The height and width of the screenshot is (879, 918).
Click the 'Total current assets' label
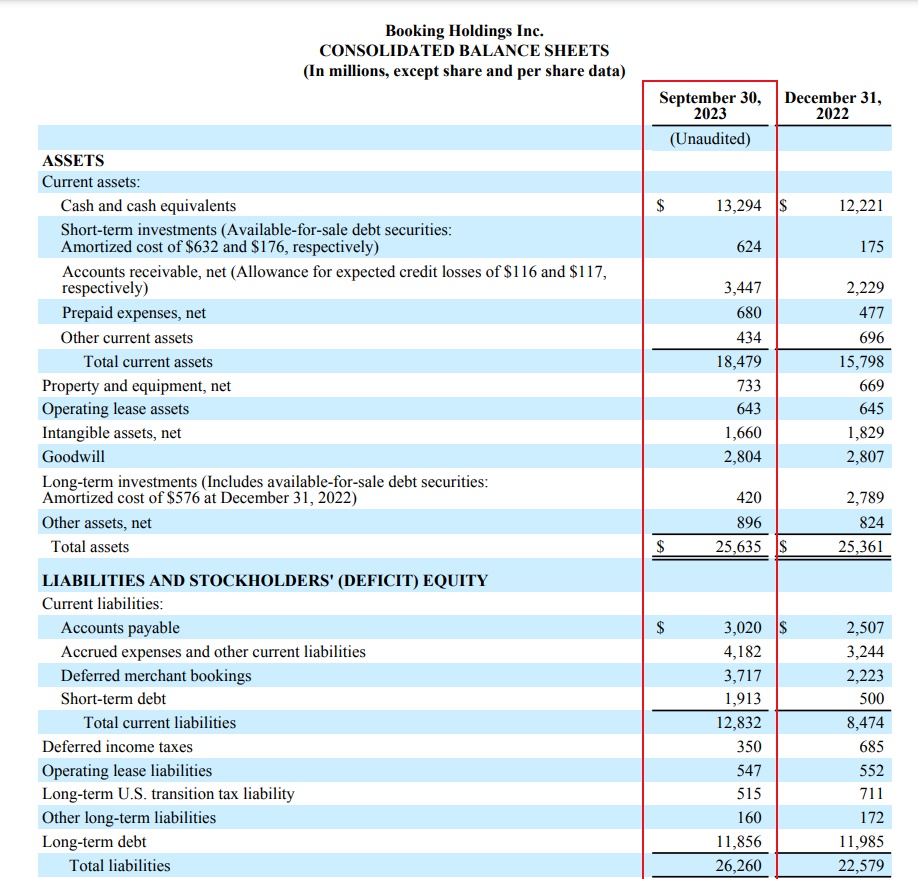[148, 362]
